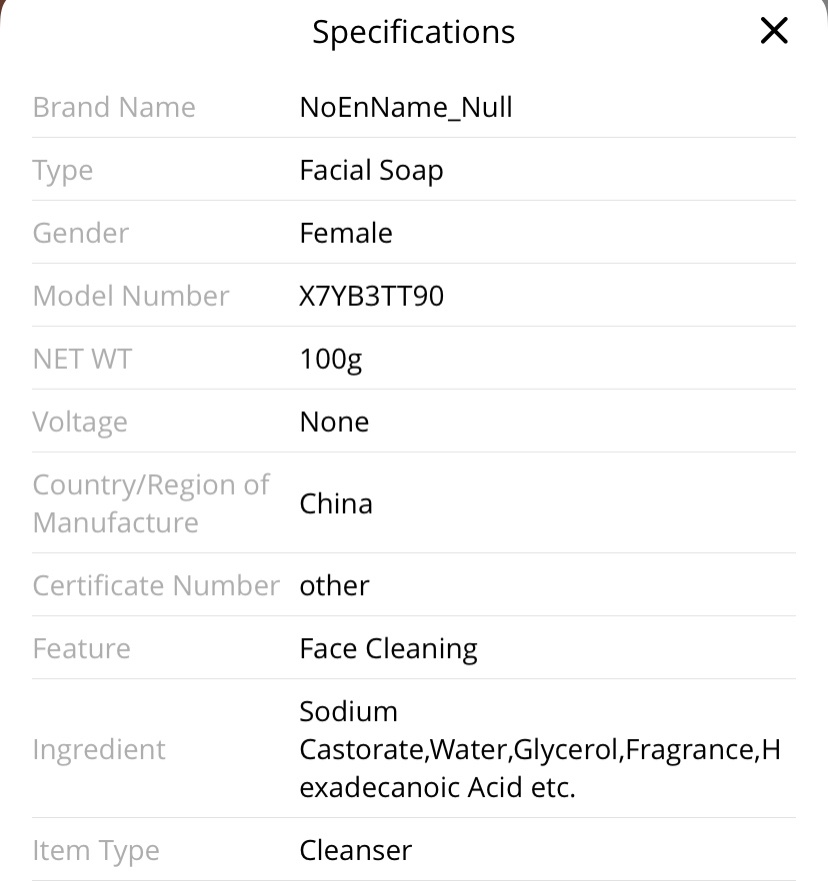Select the Specifications heading
This screenshot has width=828, height=881.
point(413,32)
